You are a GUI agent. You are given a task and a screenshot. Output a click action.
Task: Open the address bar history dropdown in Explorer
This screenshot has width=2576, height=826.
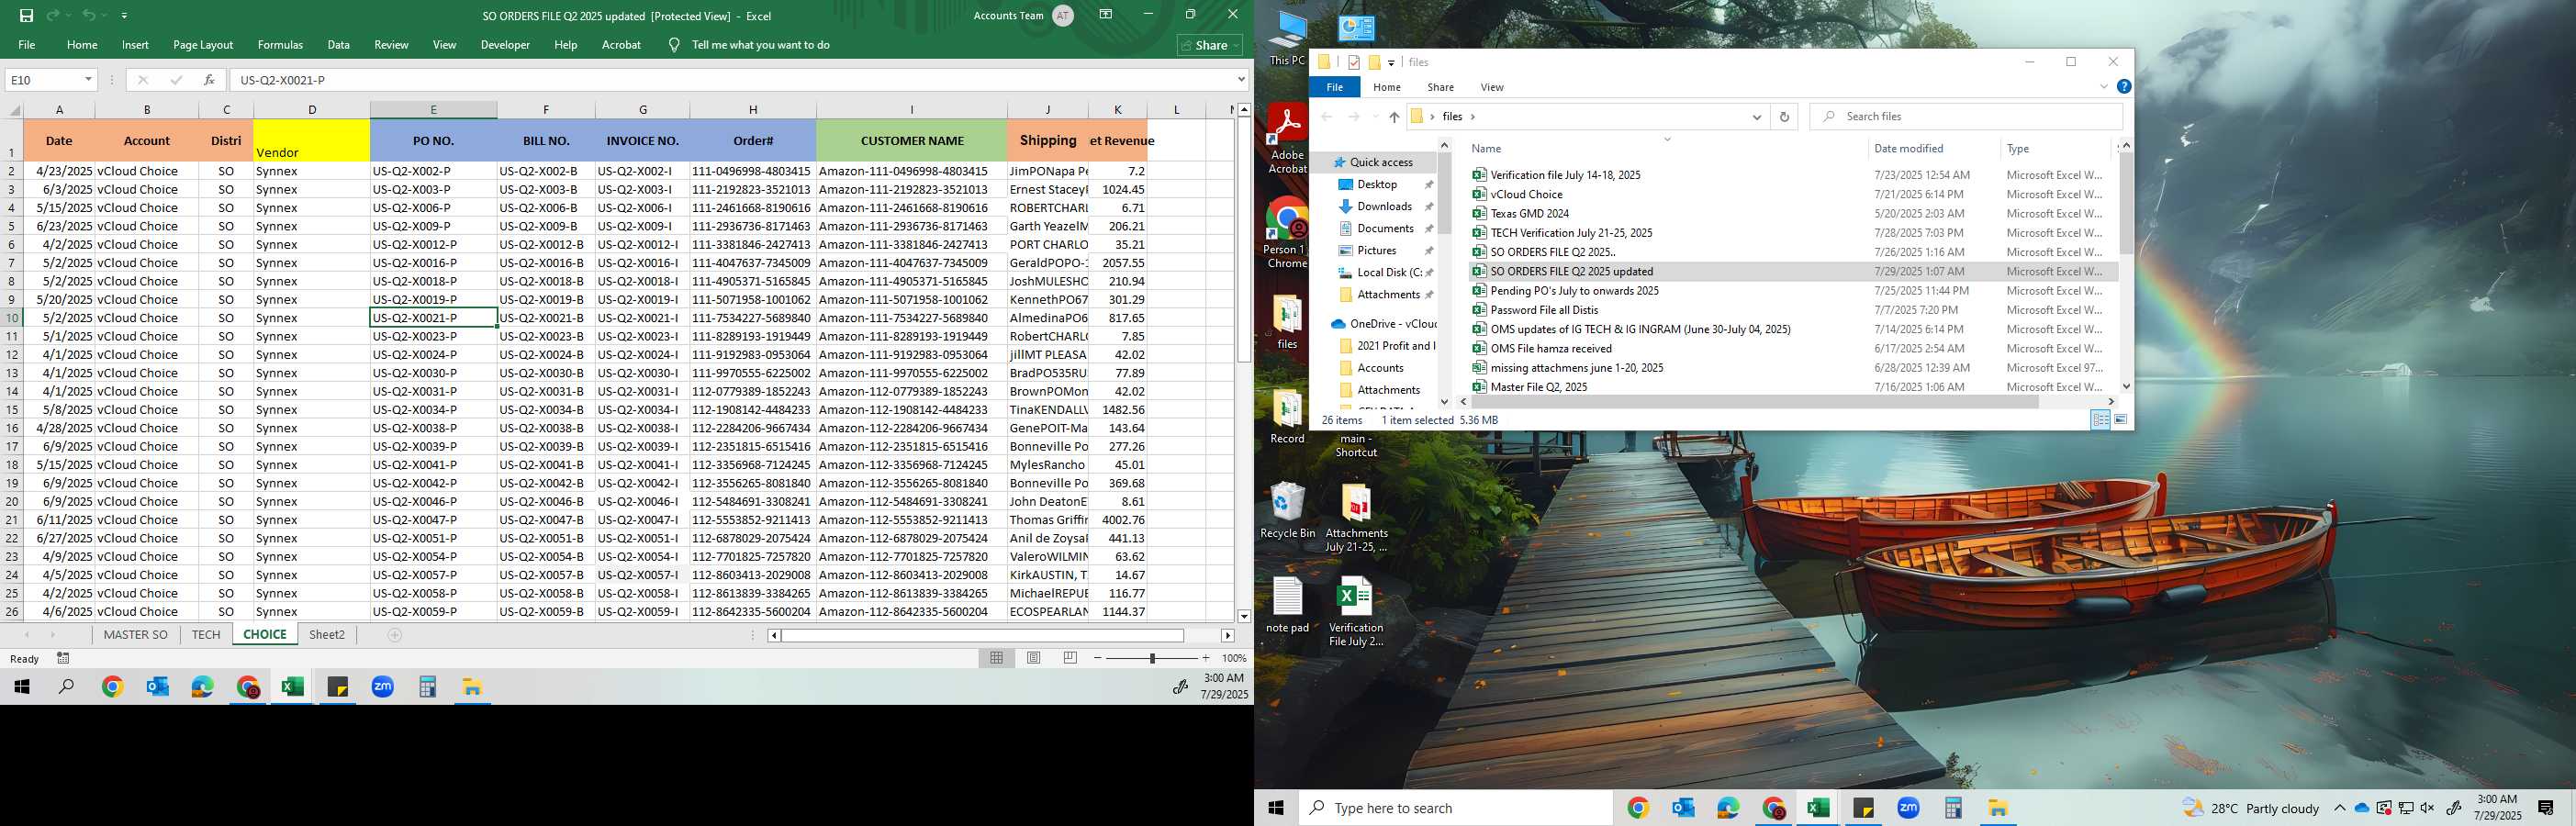(1757, 117)
